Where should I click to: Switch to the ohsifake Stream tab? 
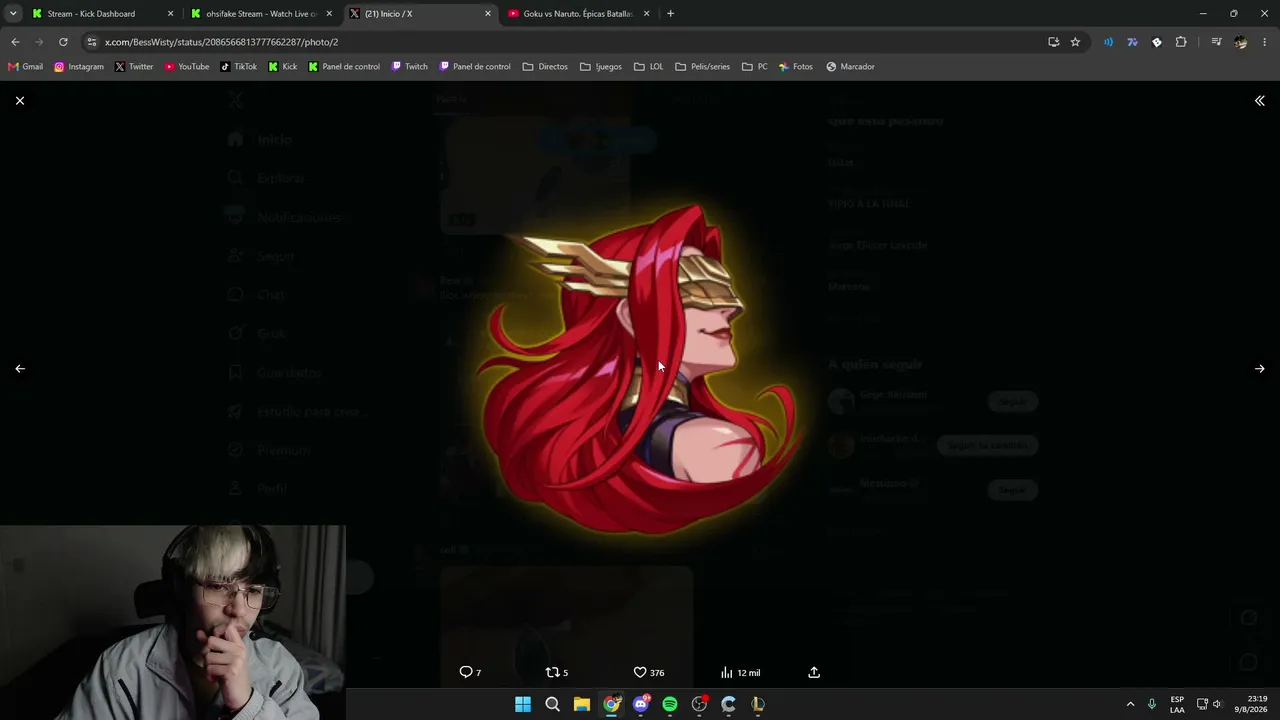(261, 14)
